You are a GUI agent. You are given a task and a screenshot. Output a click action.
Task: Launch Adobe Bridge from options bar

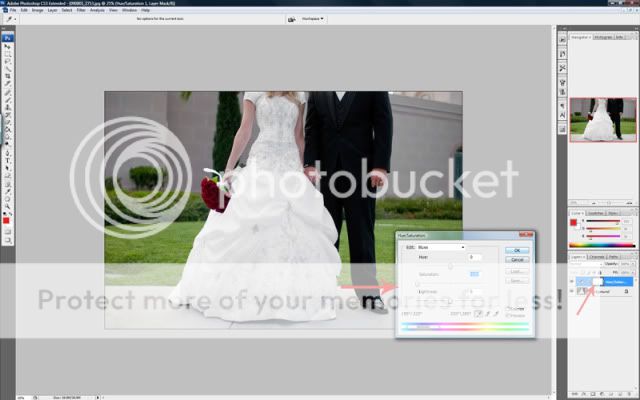291,19
